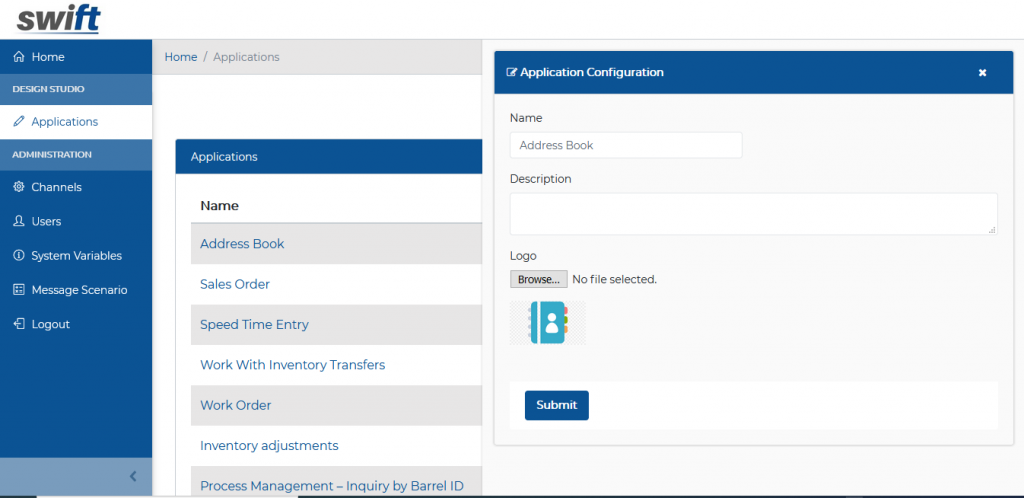Click the Name input field
Image resolution: width=1024 pixels, height=498 pixels.
(x=625, y=145)
